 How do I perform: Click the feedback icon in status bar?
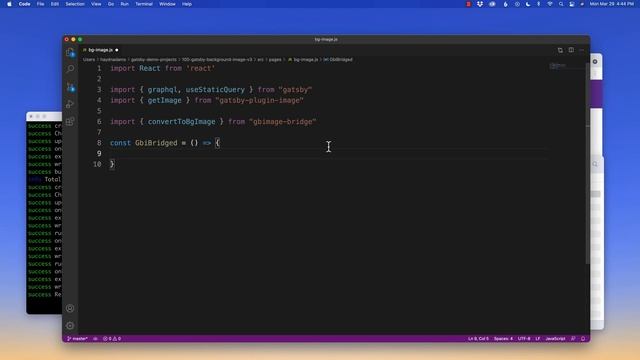[x=573, y=339]
